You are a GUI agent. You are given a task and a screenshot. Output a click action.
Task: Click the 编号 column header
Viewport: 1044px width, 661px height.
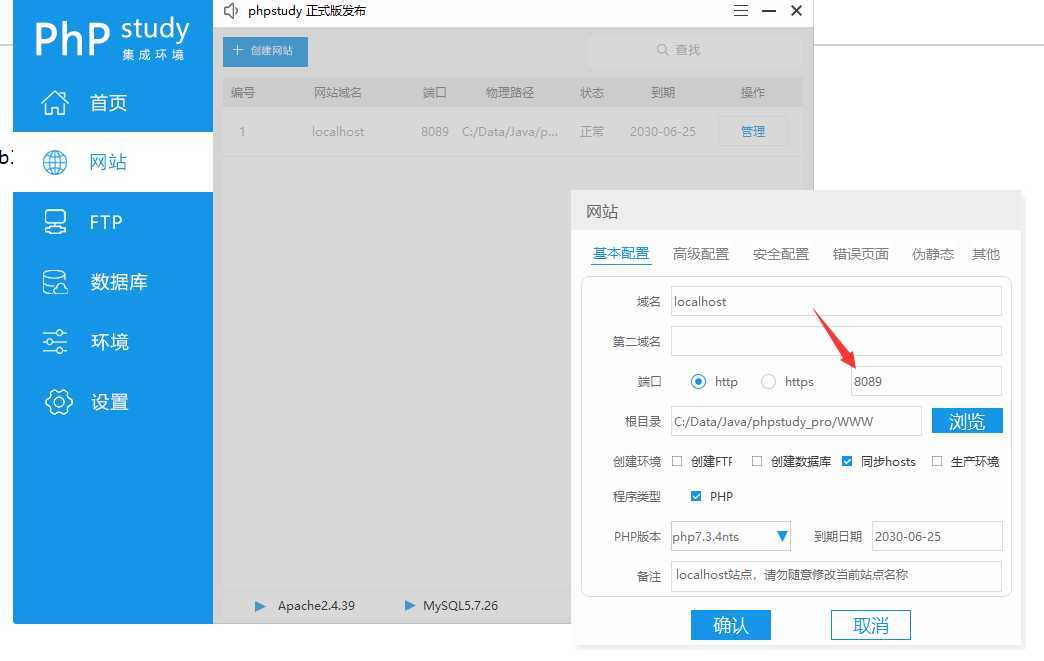tap(242, 93)
